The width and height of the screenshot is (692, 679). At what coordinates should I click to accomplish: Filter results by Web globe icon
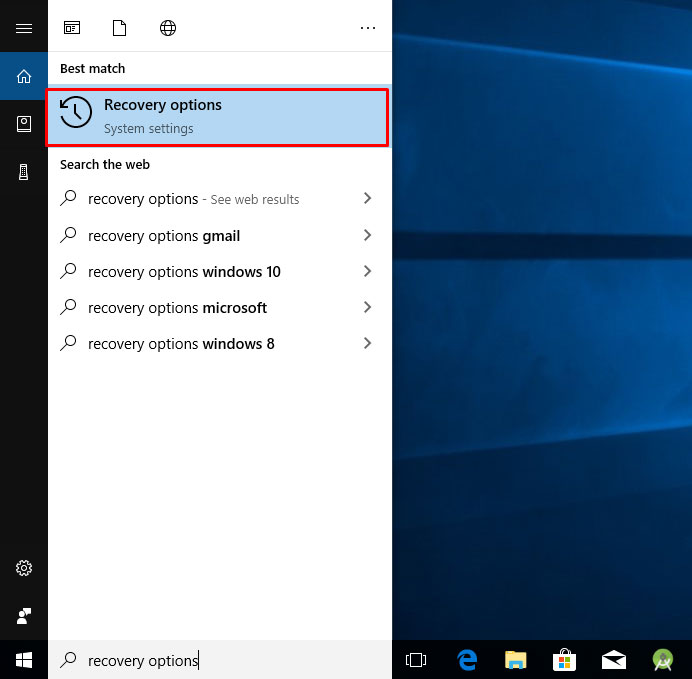(168, 28)
